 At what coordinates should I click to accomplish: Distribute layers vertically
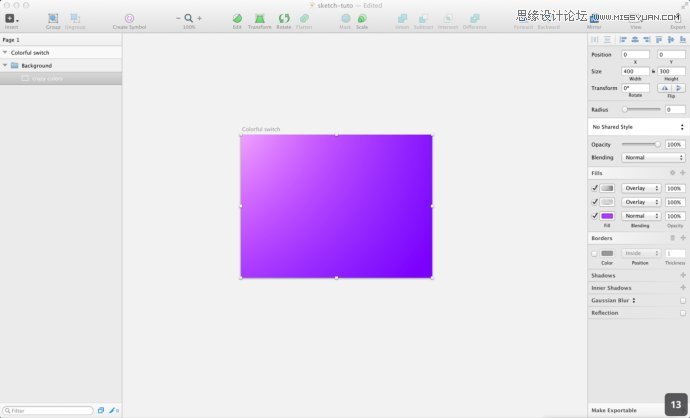point(607,40)
